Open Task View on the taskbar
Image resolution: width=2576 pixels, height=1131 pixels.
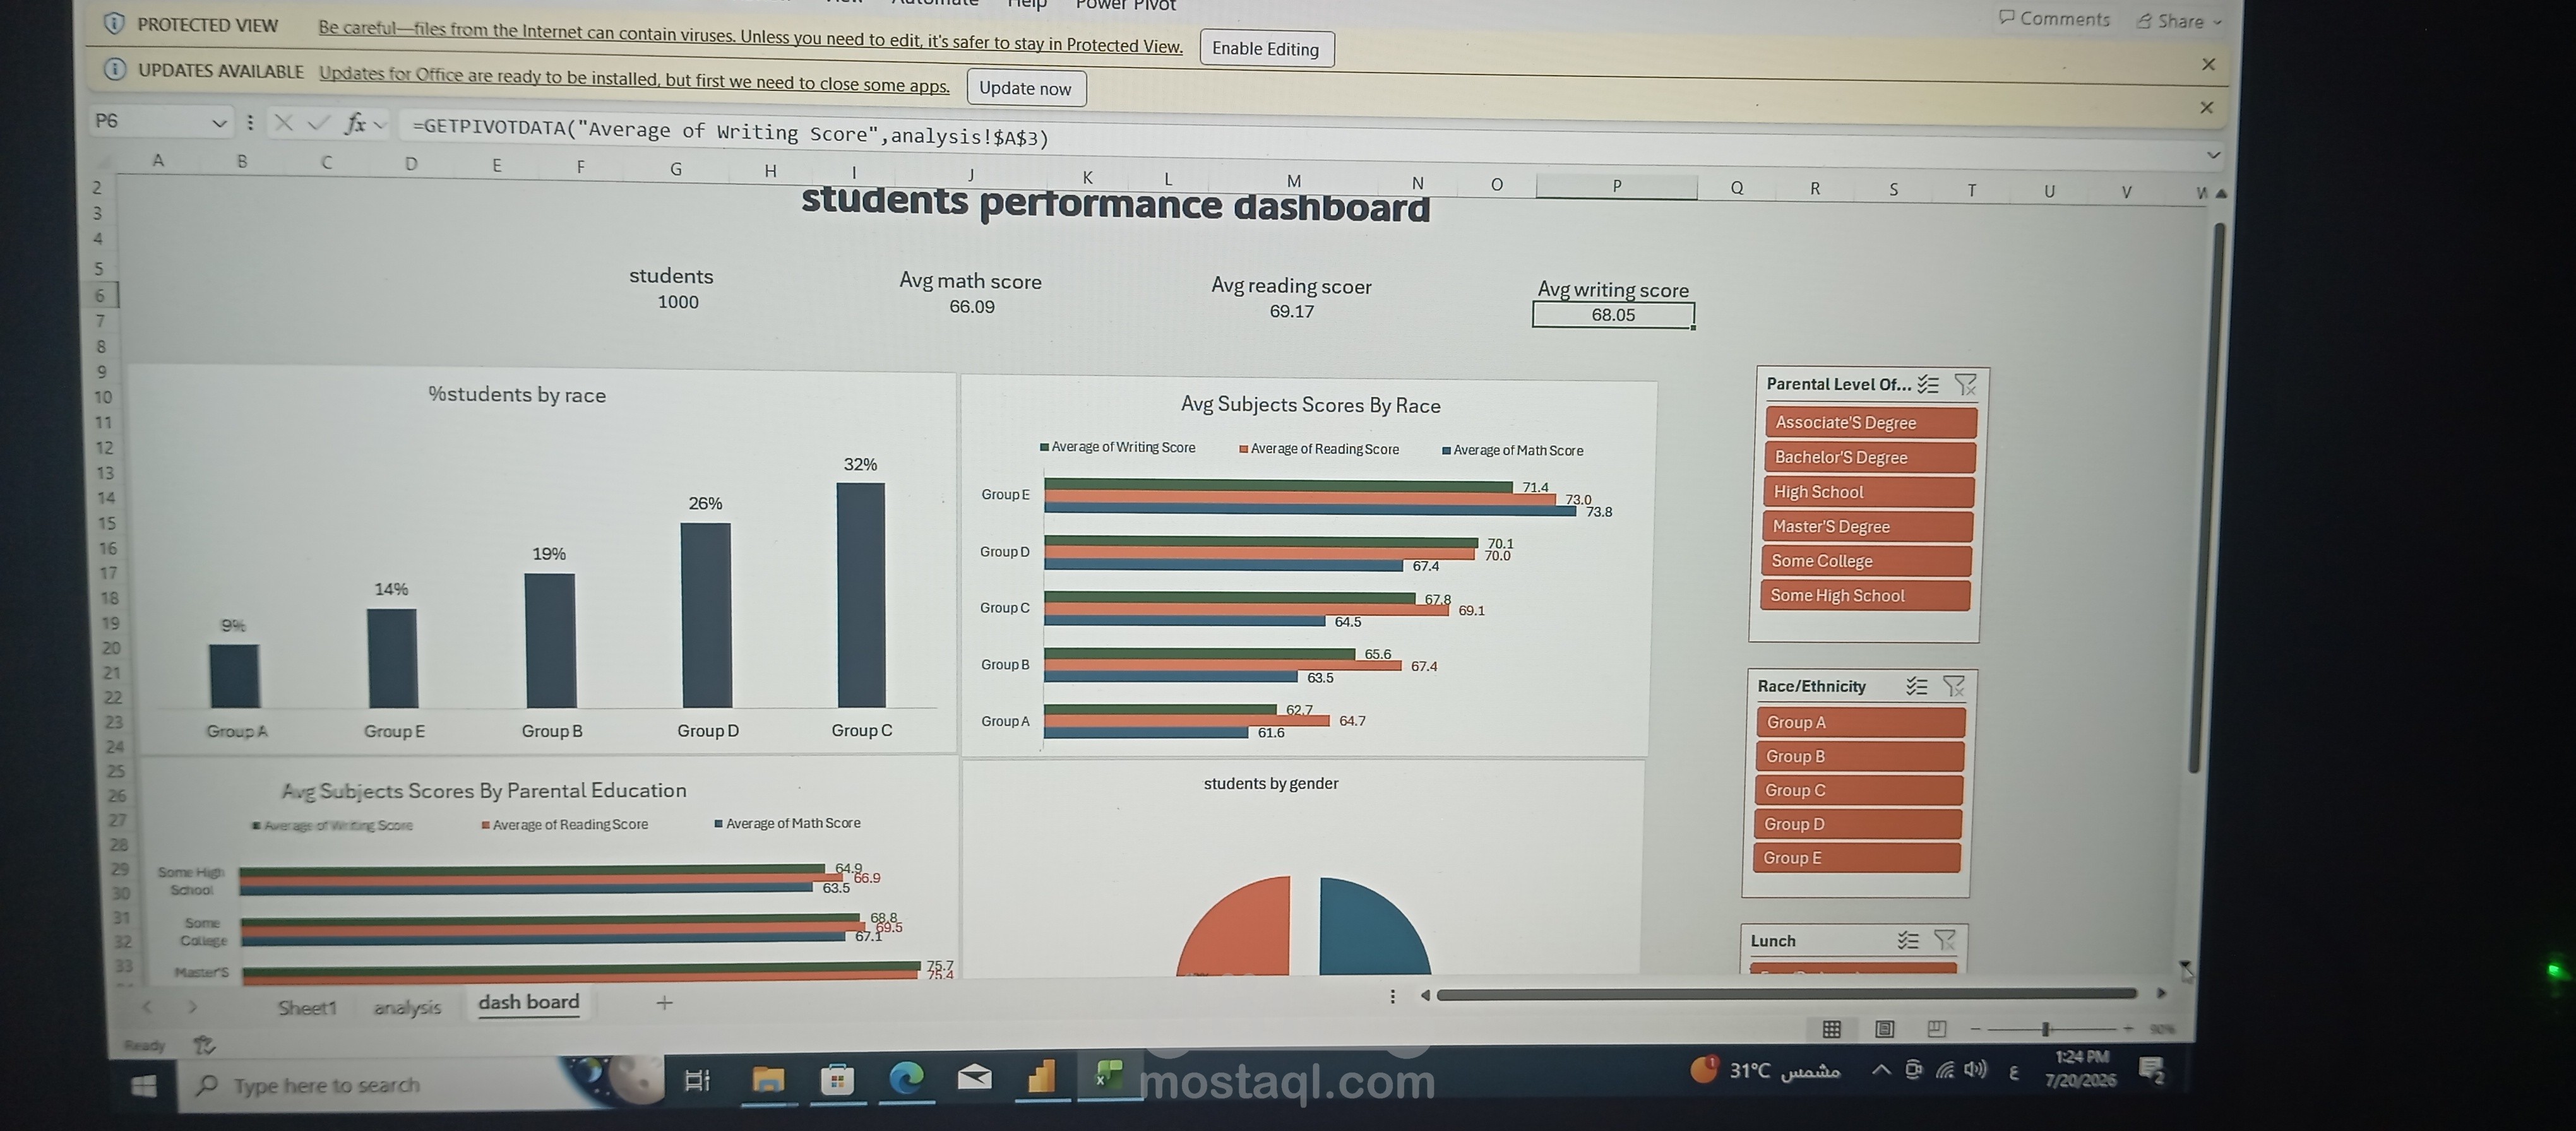pos(697,1080)
